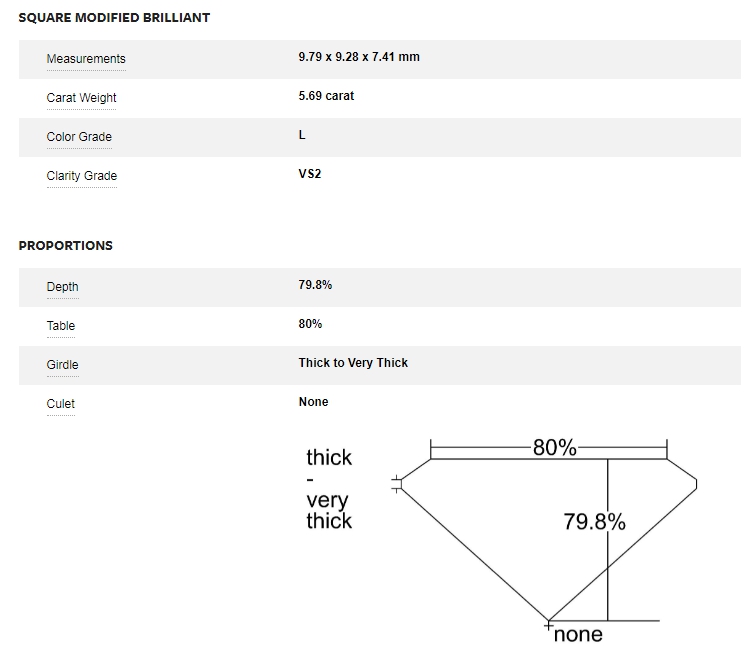Select the 5.69 carat value text
This screenshot has width=753, height=659.
point(326,96)
